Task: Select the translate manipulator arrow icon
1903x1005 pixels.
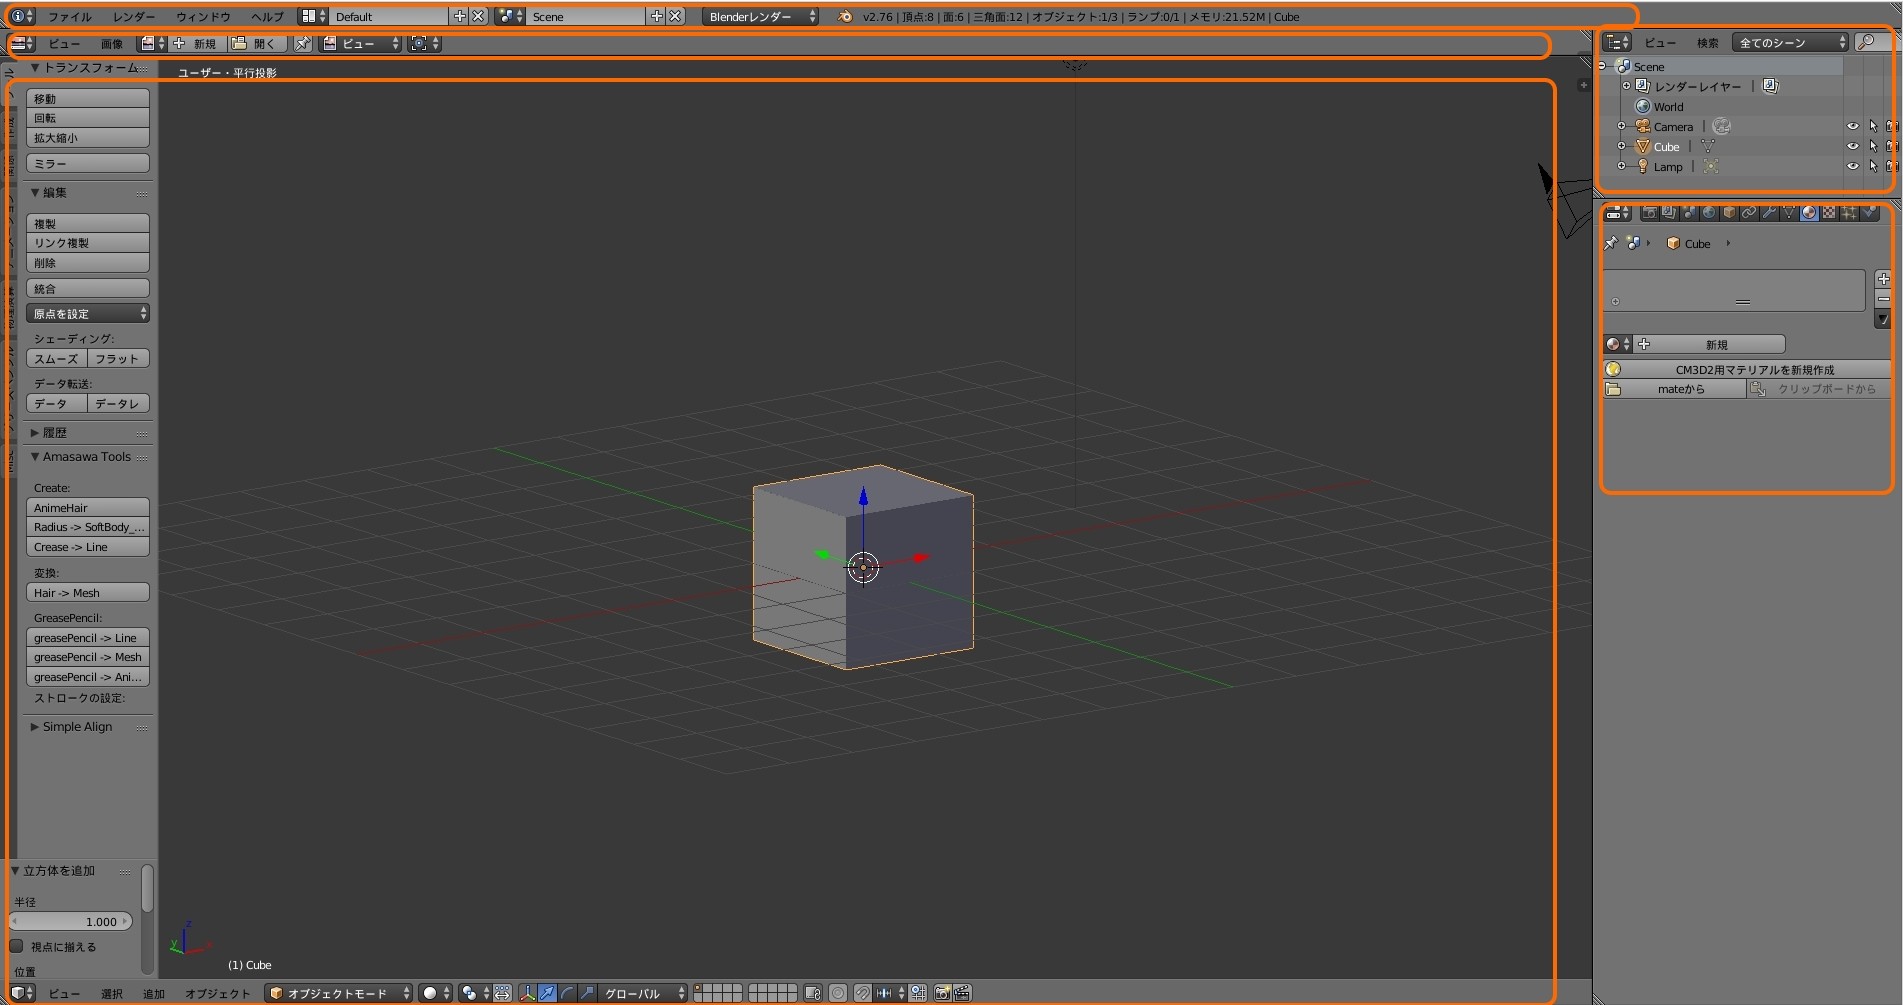Action: tap(547, 993)
